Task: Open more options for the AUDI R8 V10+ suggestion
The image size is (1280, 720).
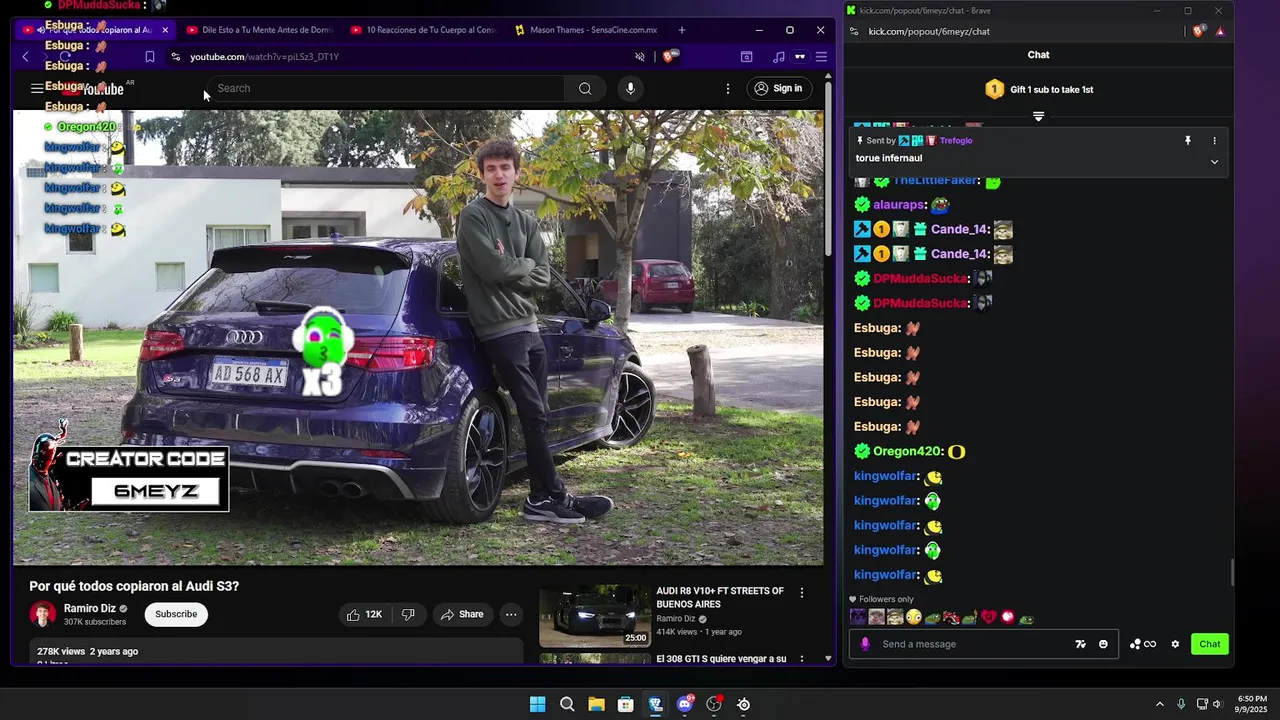Action: point(801,593)
